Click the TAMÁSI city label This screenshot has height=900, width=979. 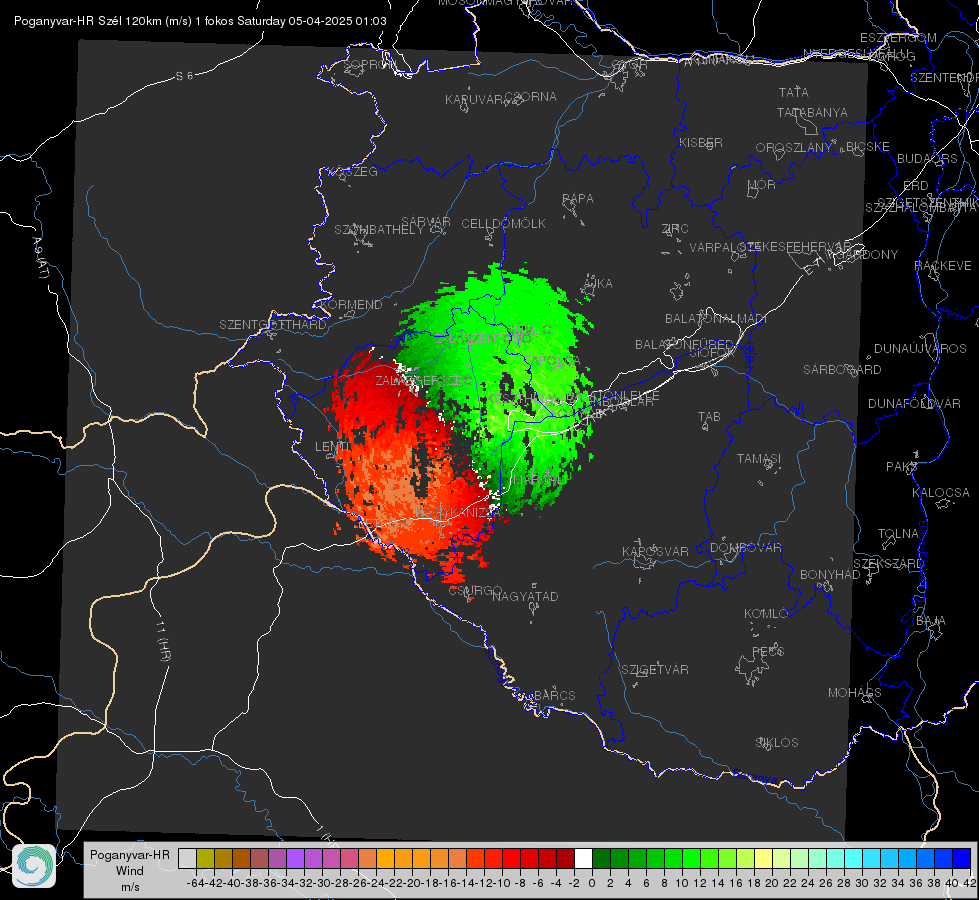pyautogui.click(x=759, y=458)
